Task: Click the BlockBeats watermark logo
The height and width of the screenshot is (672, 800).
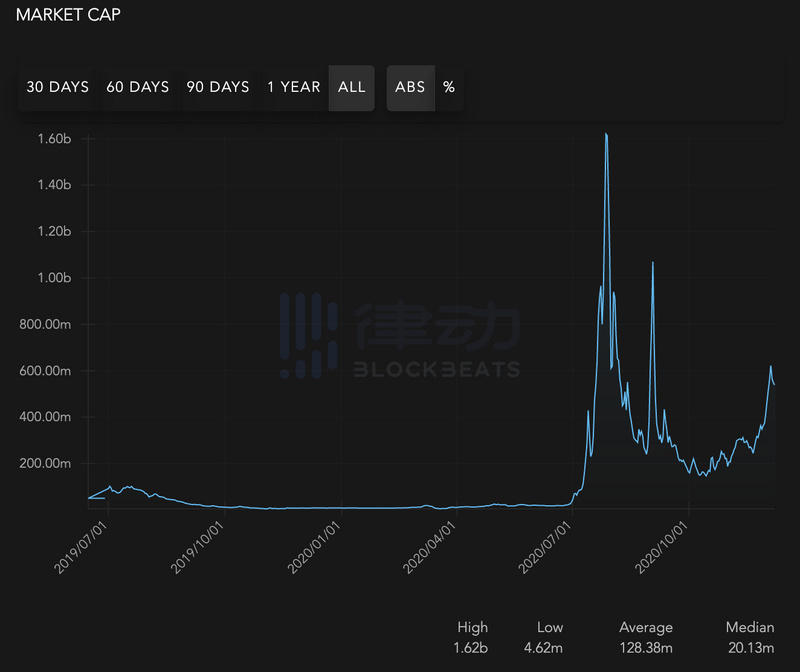Action: click(400, 330)
